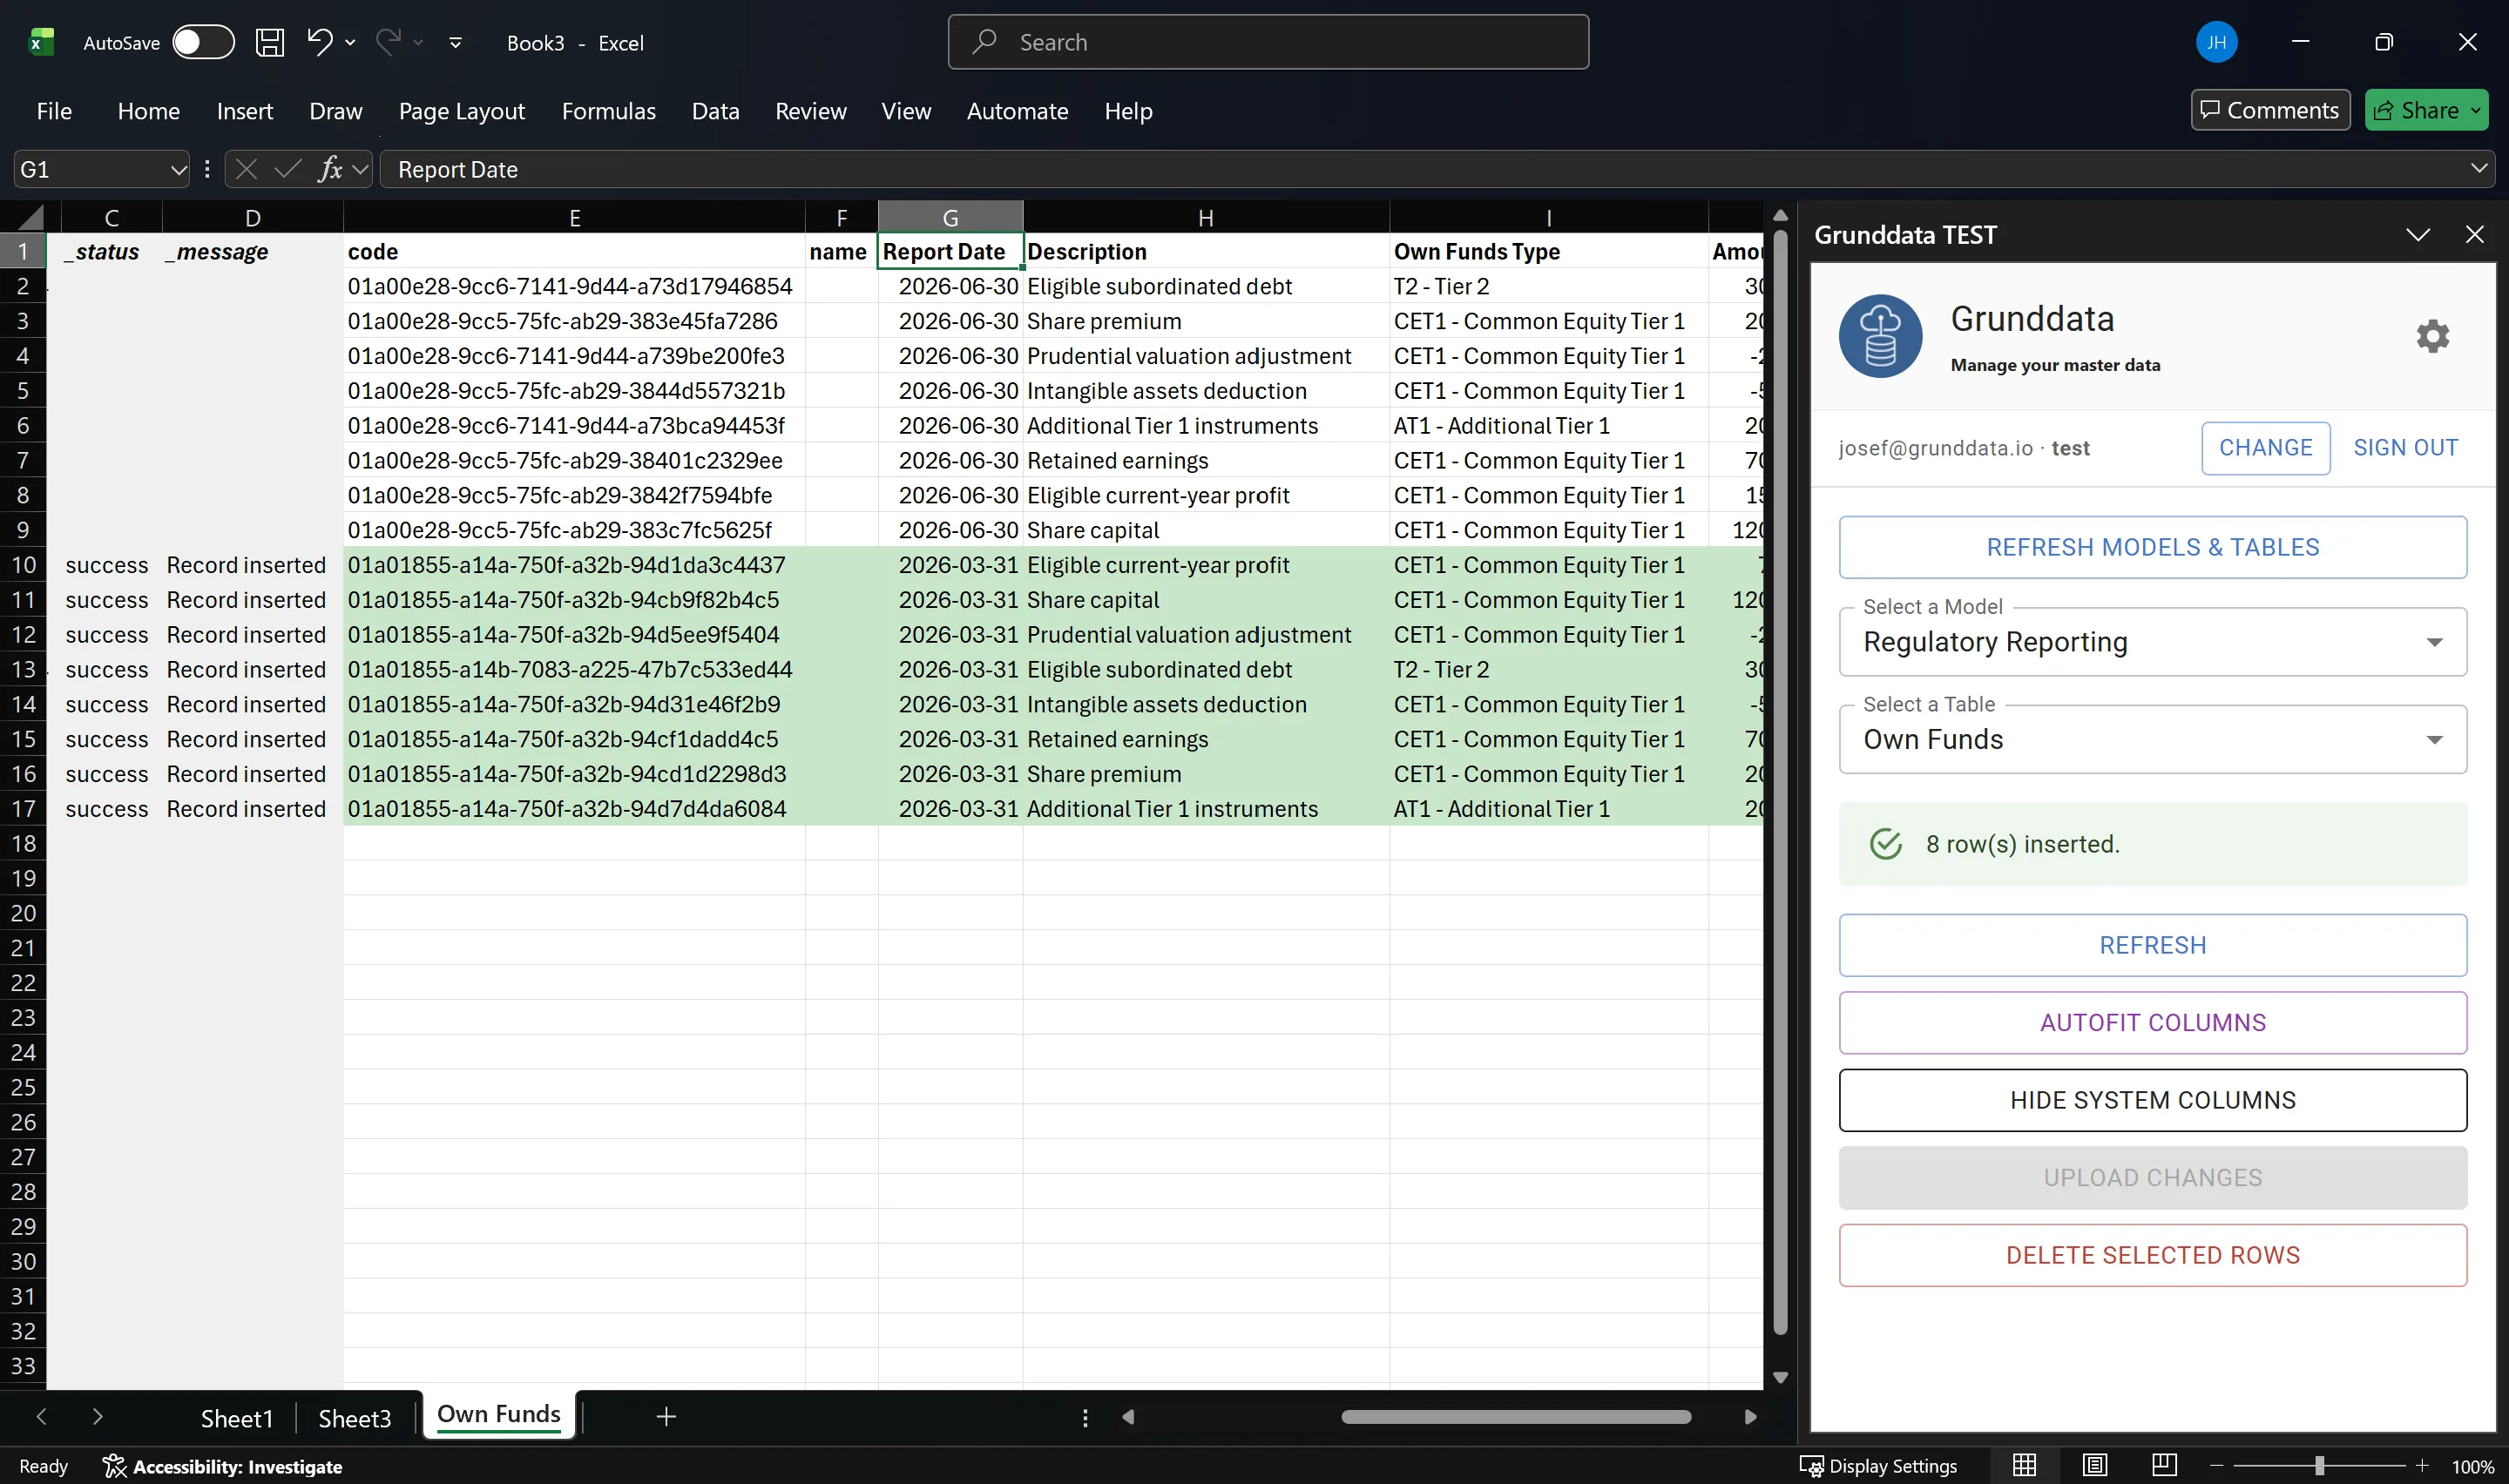Image resolution: width=2509 pixels, height=1484 pixels.
Task: Switch to Page Break Preview icon
Action: (2164, 1465)
